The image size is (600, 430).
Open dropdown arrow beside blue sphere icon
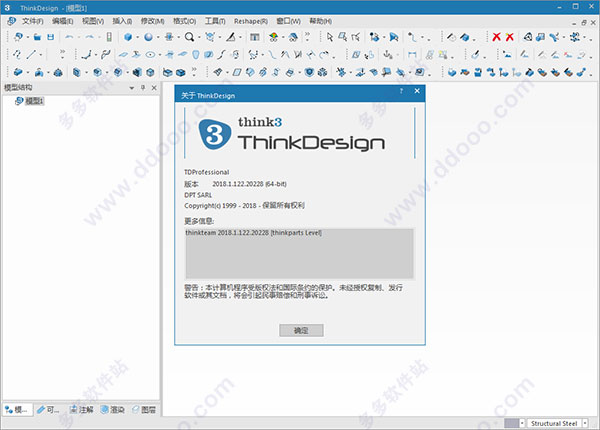coord(158,37)
